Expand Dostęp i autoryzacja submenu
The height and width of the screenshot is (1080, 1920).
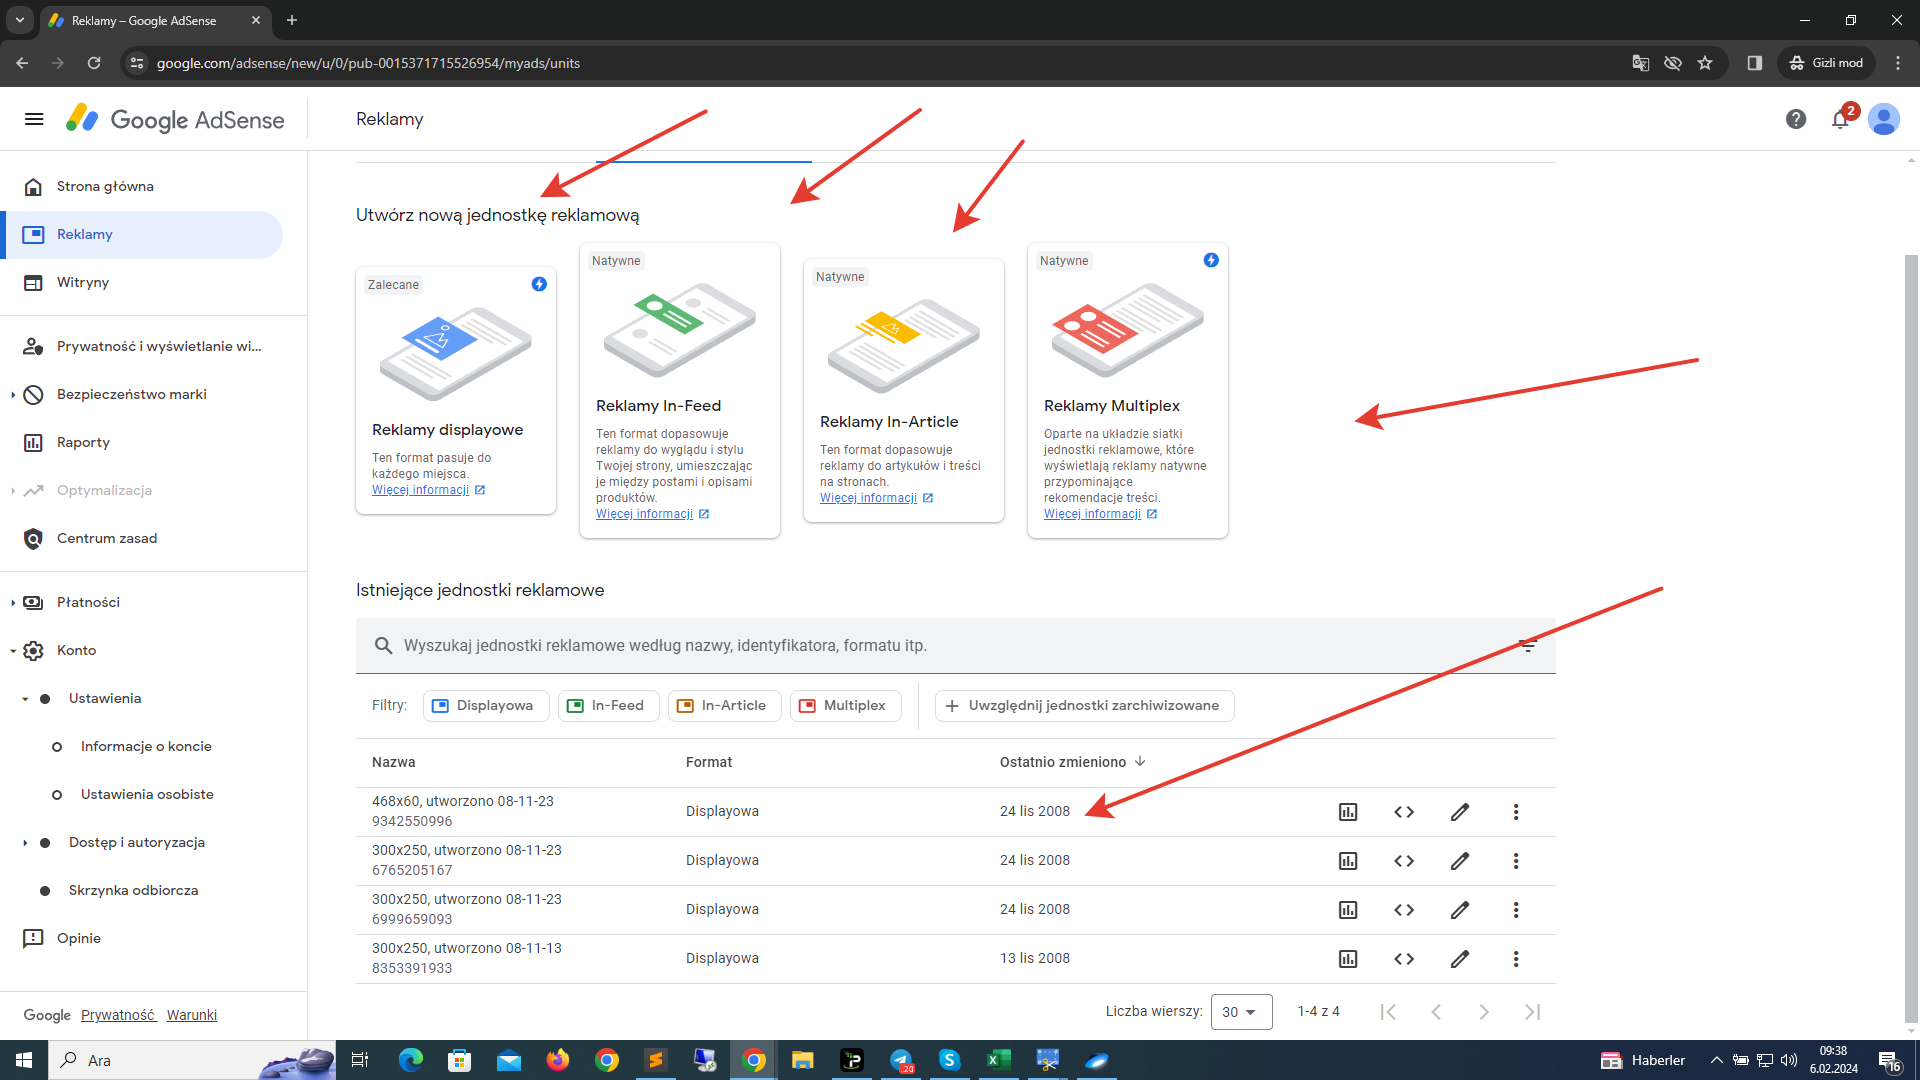point(25,843)
